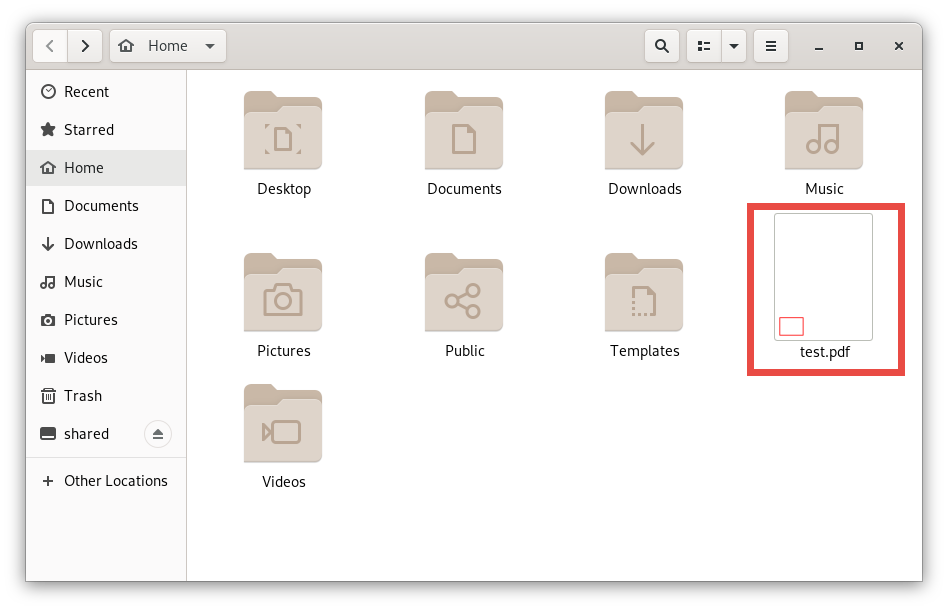Navigate forward with the forward arrow
Screen dimensions: 948x610
click(x=85, y=45)
